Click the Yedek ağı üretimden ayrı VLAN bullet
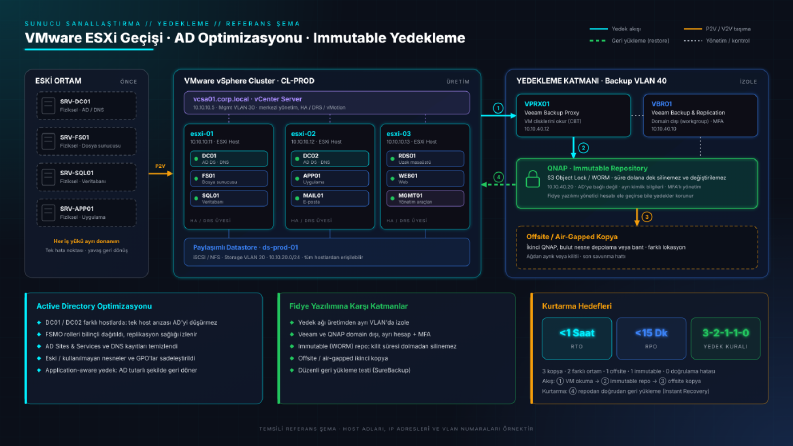Image resolution: width=793 pixels, height=446 pixels. pyautogui.click(x=350, y=323)
